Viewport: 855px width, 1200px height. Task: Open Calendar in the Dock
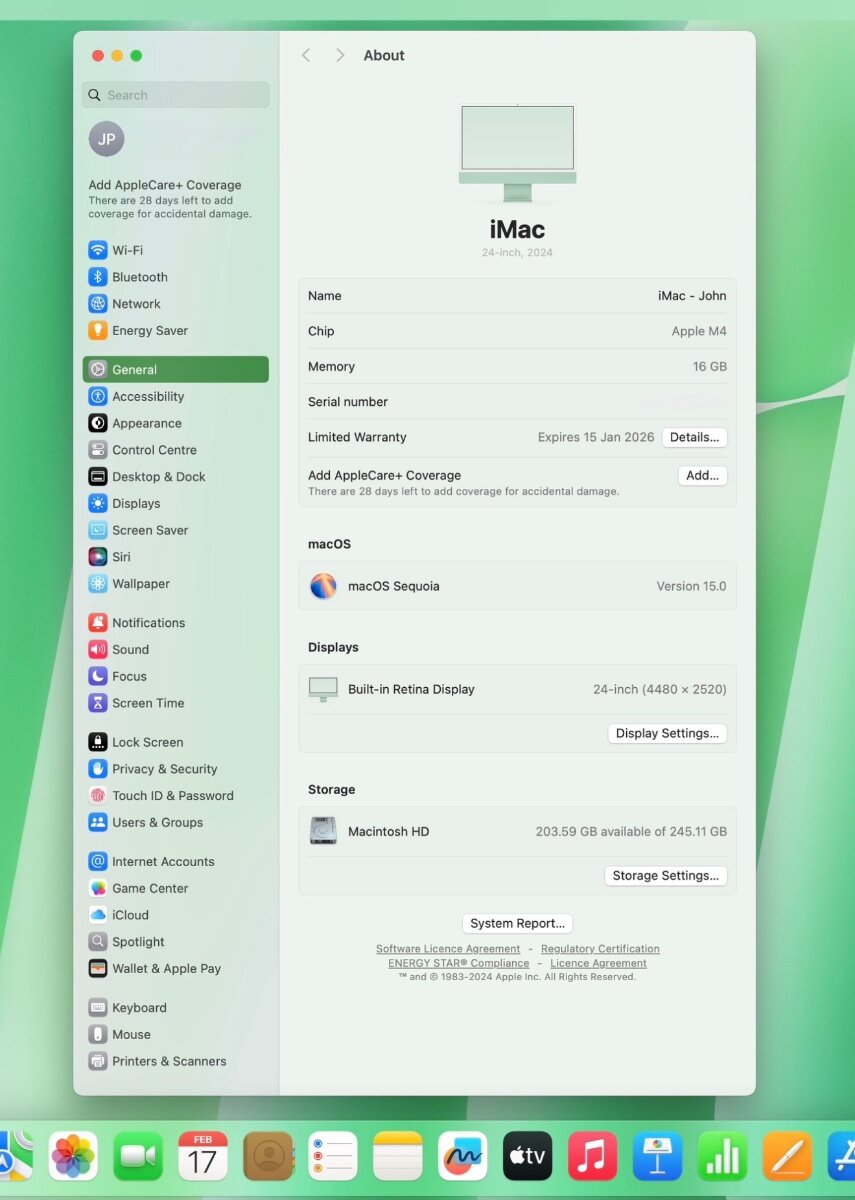click(x=203, y=1156)
